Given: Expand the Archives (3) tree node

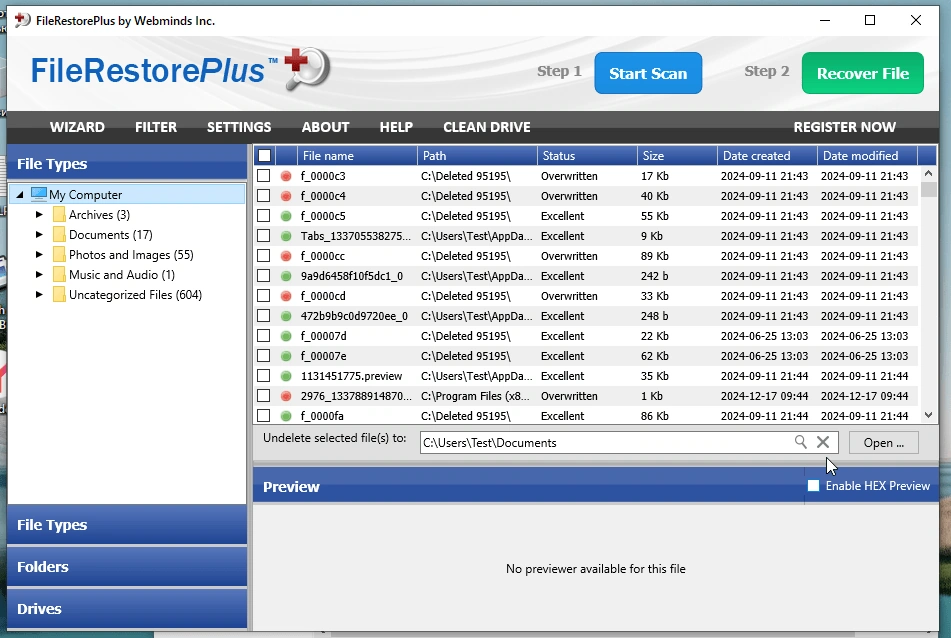Looking at the screenshot, I should 39,215.
